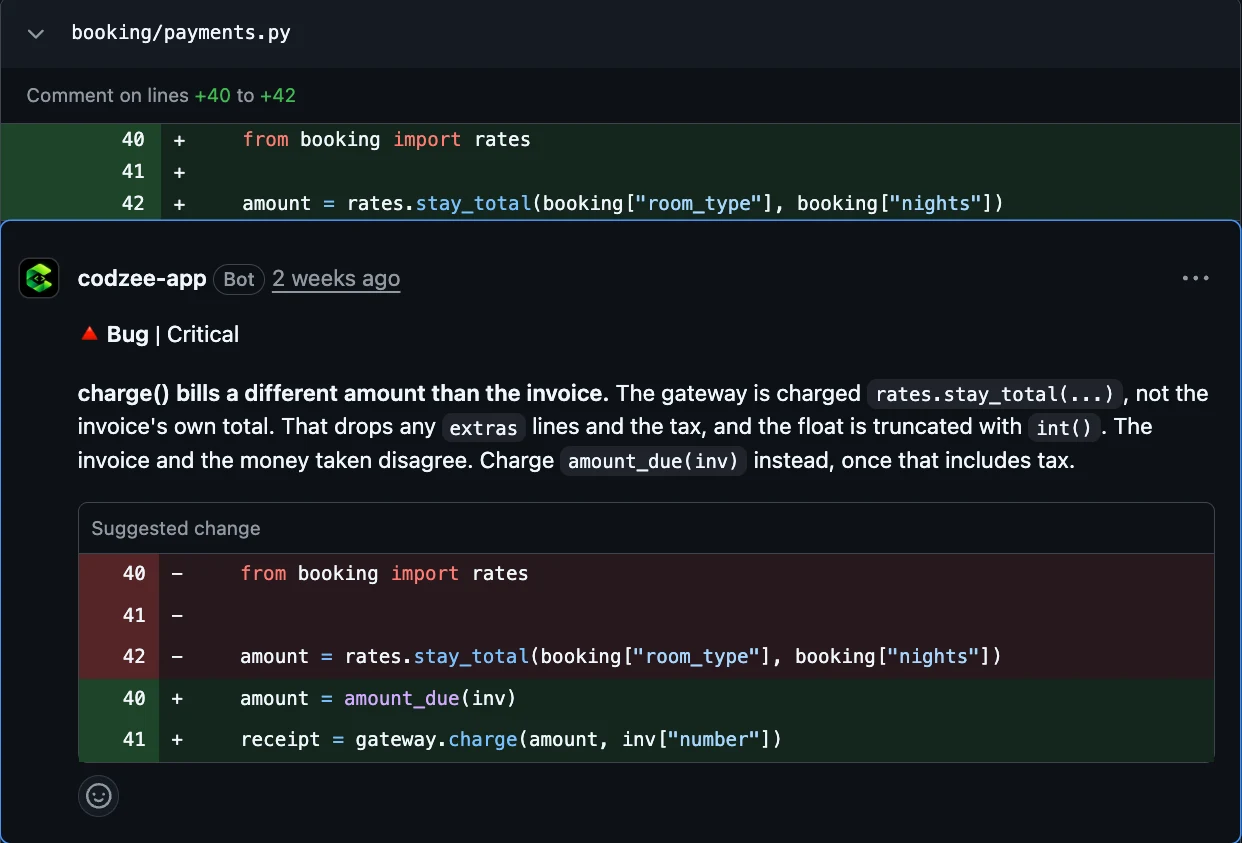Click the "Bug | Critical" severity label
The image size is (1242, 843).
pyautogui.click(x=173, y=334)
